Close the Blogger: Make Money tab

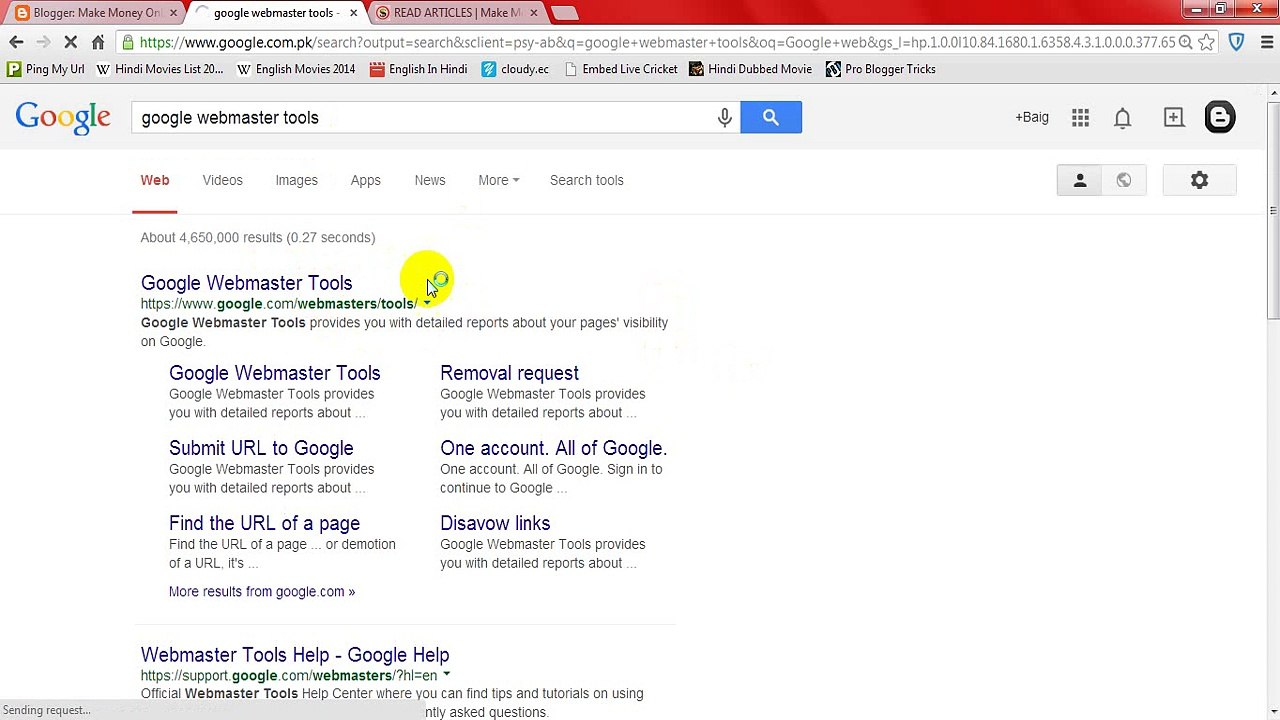[x=174, y=13]
